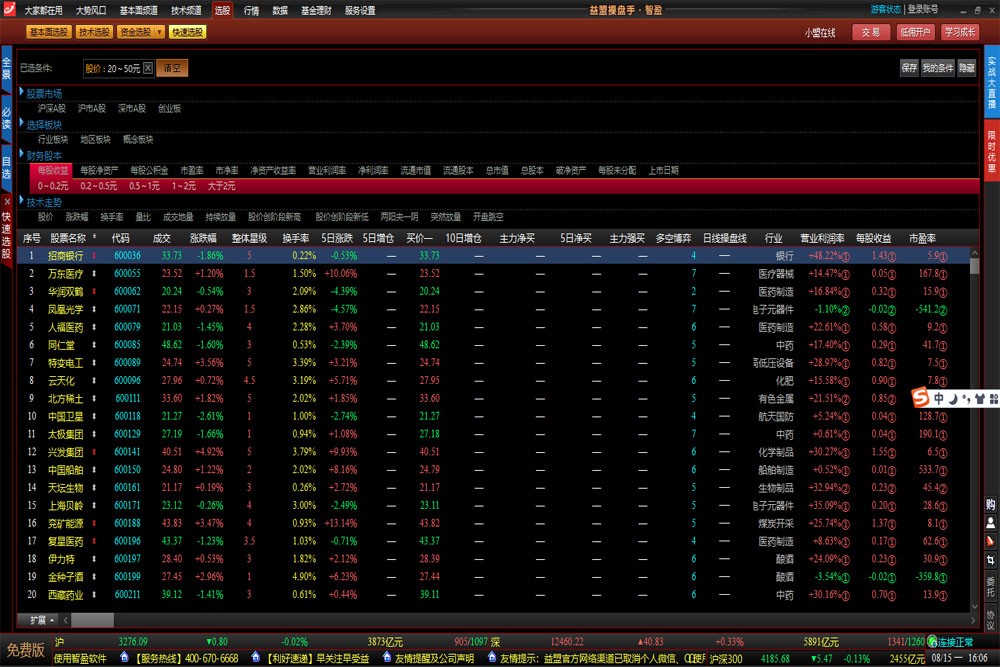Viewport: 1000px width, 667px height.
Task: Select the screenshot crop icon
Action: click(990, 561)
